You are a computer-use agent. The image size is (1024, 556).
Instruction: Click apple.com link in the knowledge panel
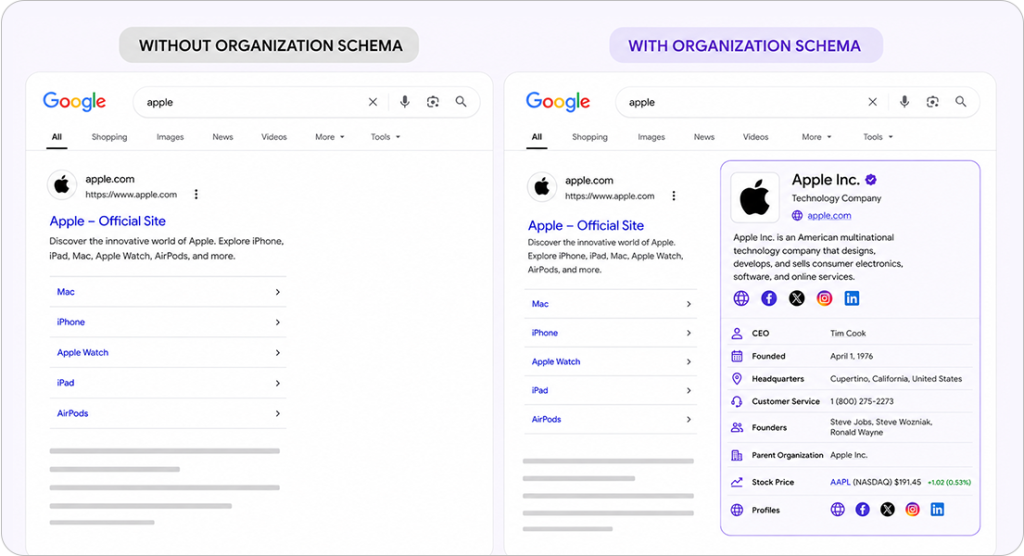click(x=829, y=216)
